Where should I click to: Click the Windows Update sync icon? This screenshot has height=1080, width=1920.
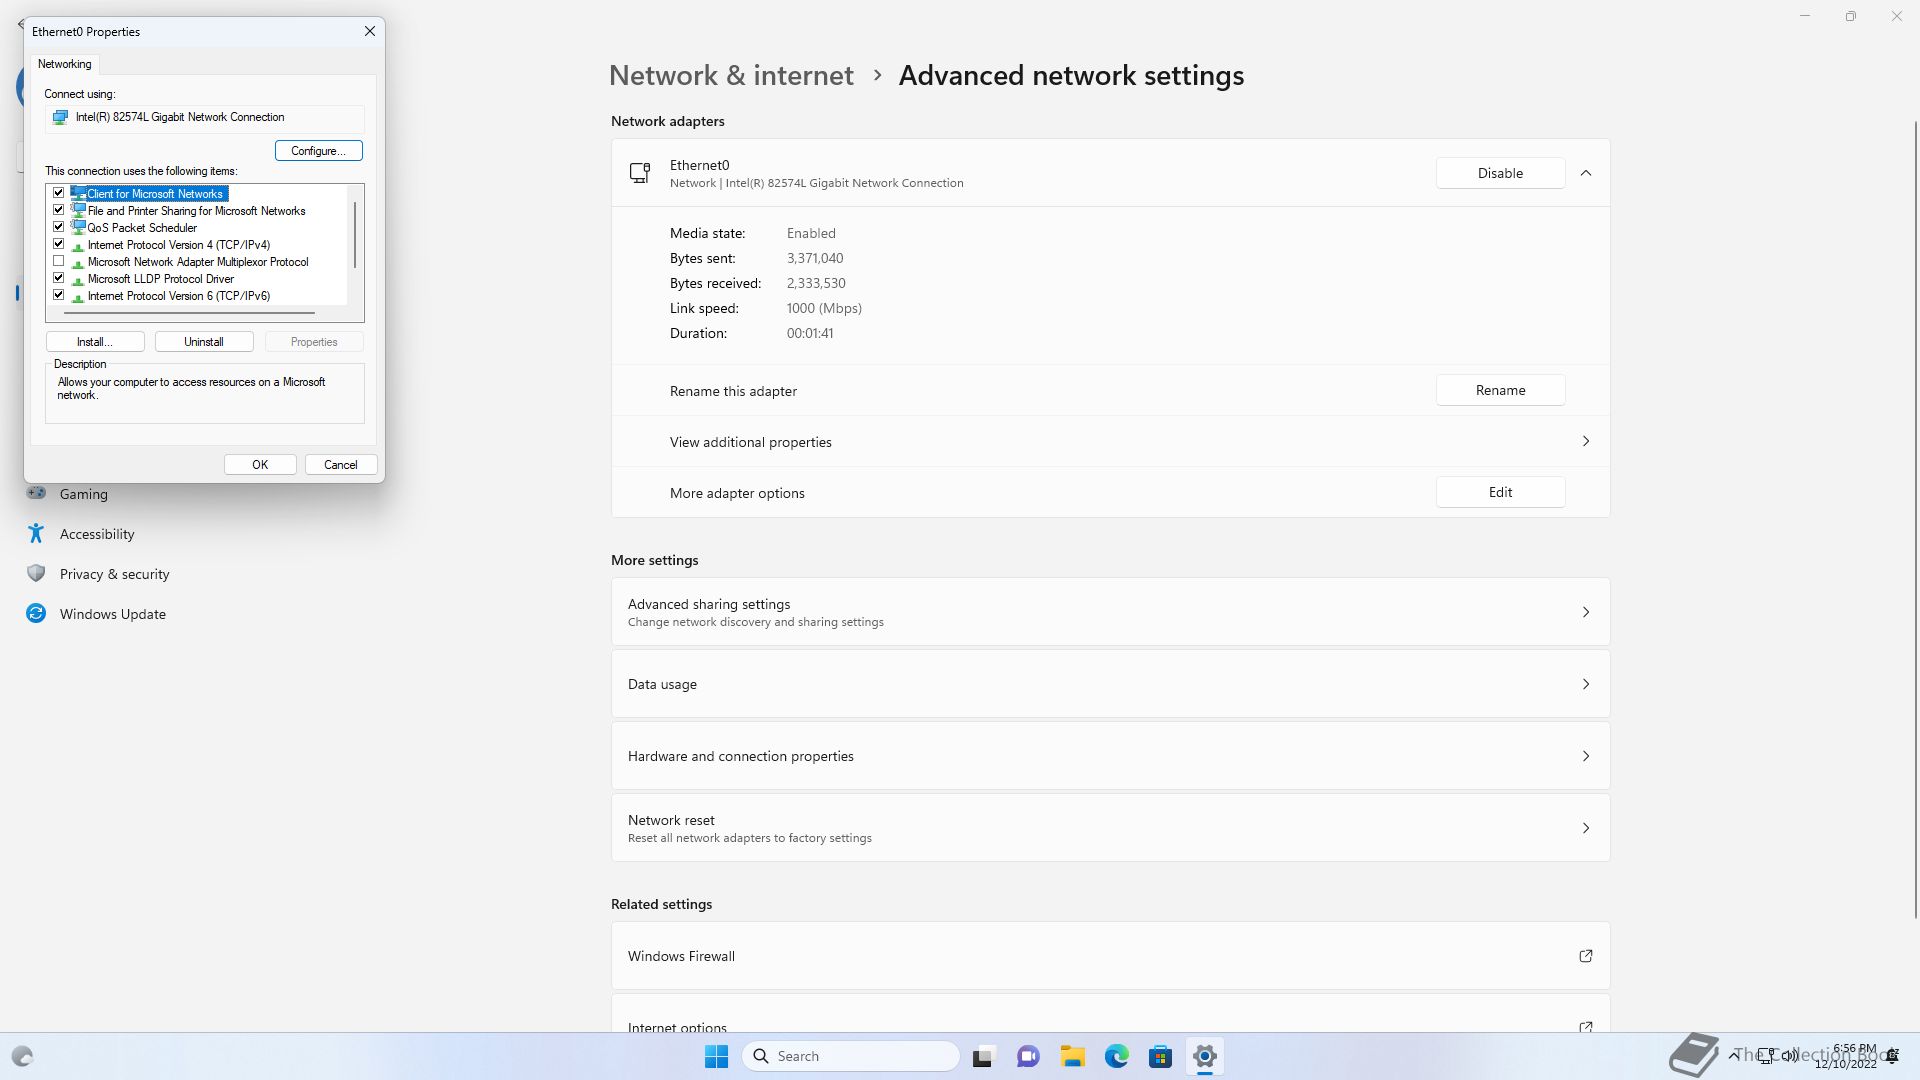(36, 613)
